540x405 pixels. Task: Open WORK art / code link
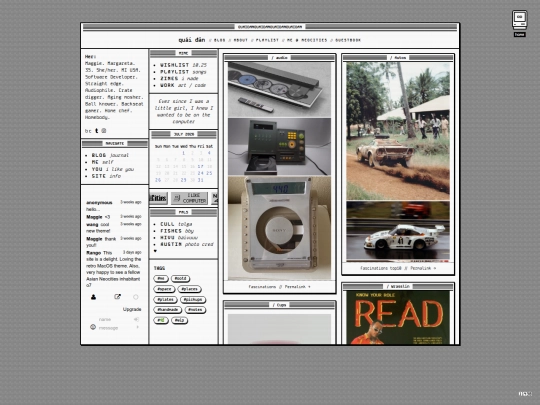(x=183, y=85)
